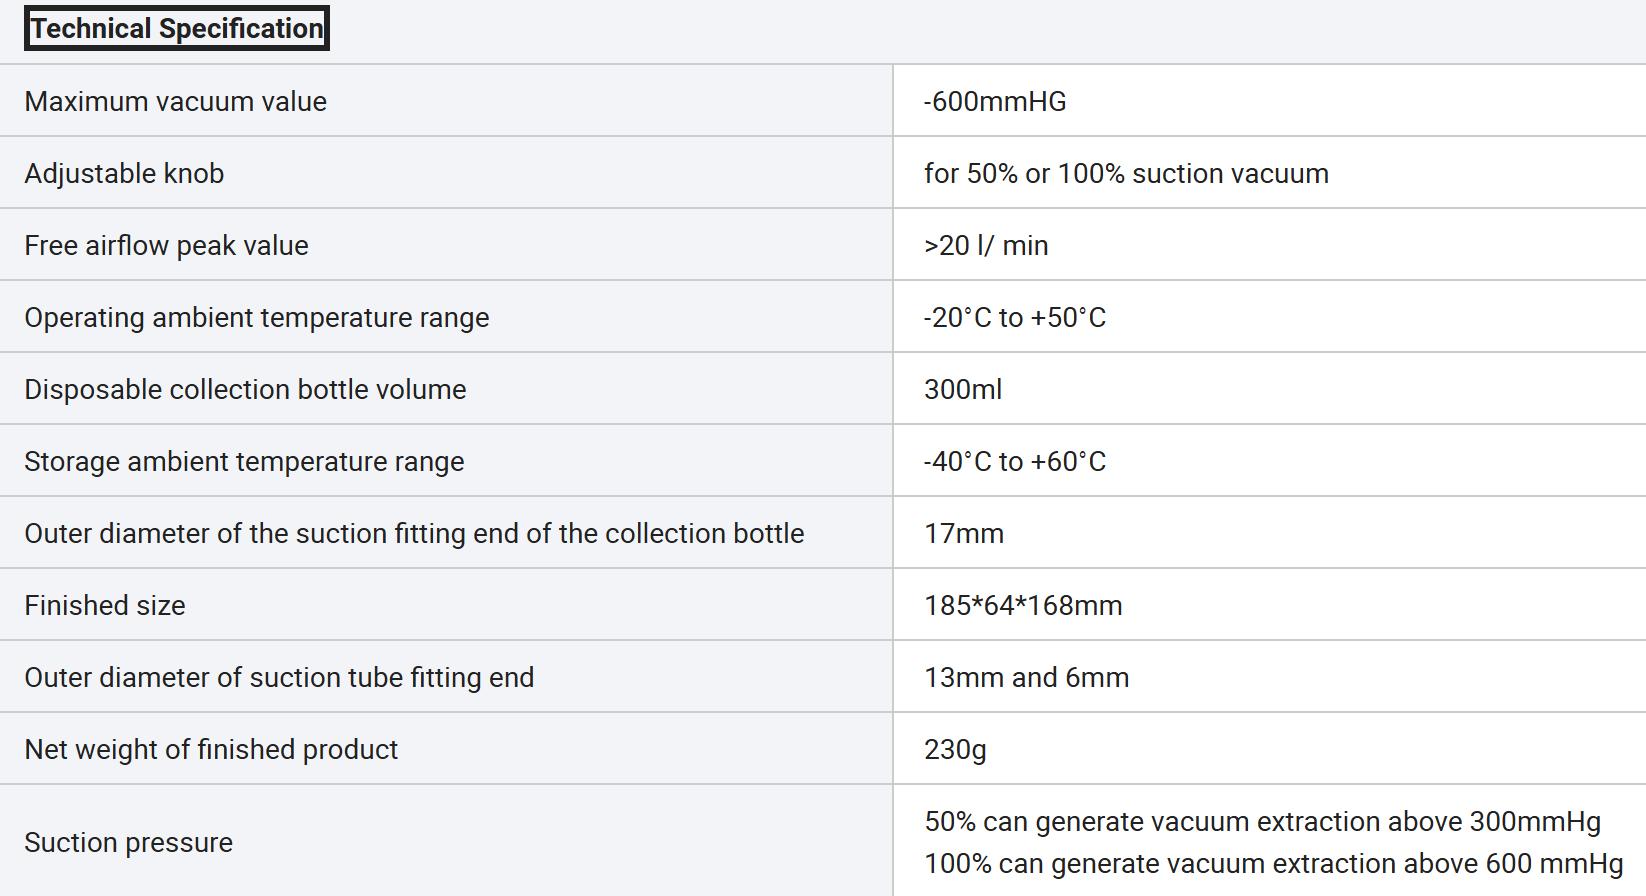The image size is (1646, 896).
Task: Click the 13mm and 6mm value
Action: coord(1027,677)
